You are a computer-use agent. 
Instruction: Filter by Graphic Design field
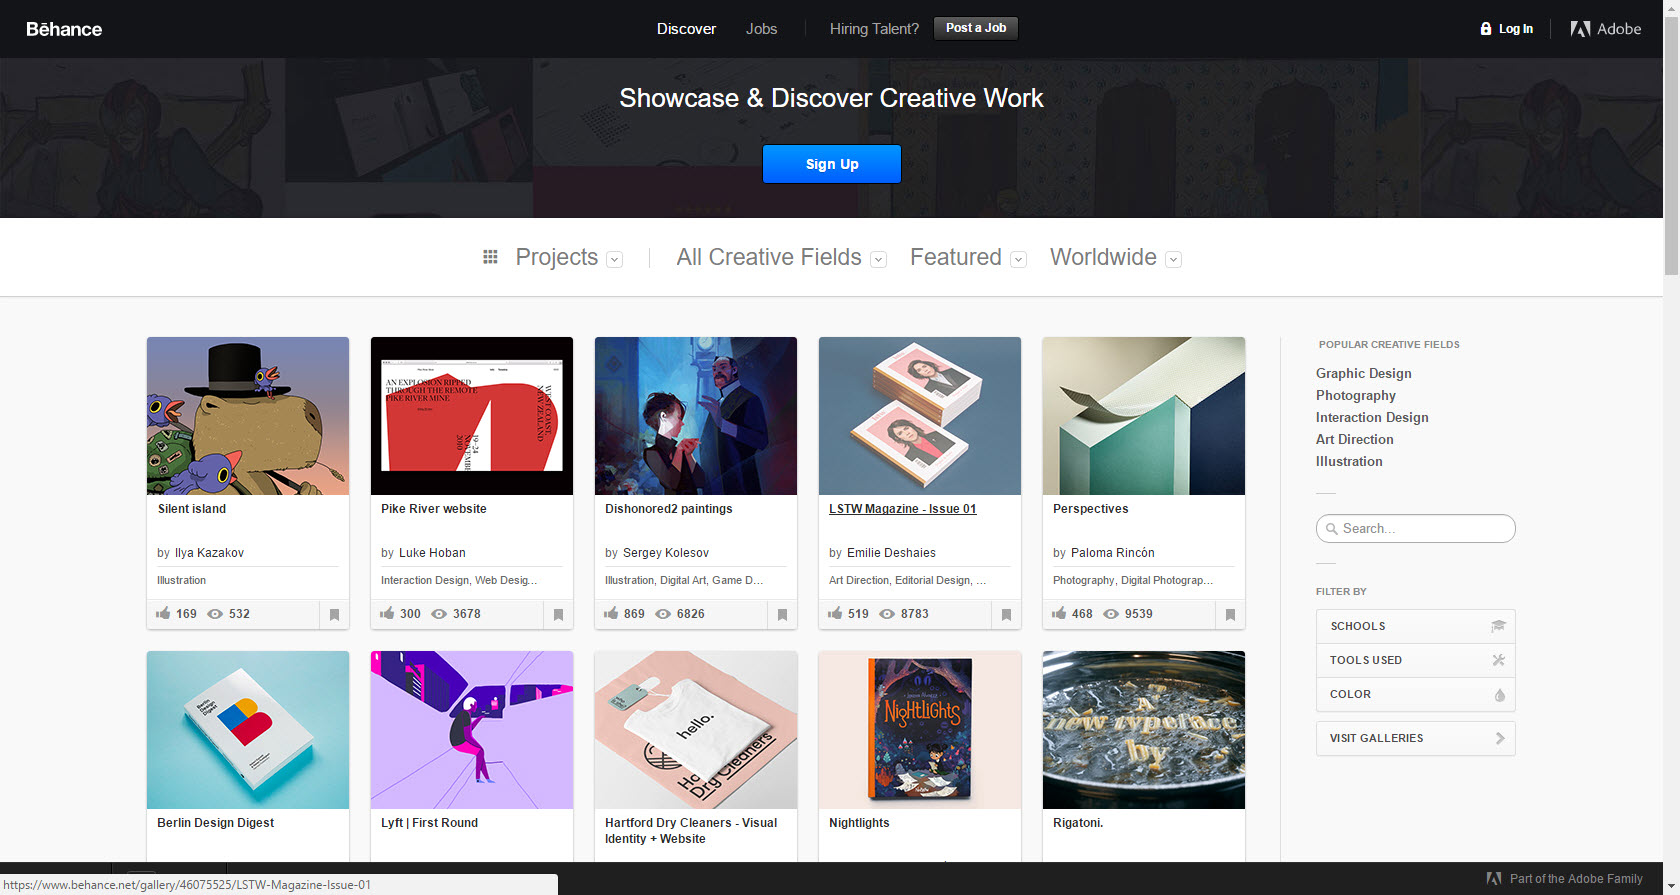coord(1364,373)
